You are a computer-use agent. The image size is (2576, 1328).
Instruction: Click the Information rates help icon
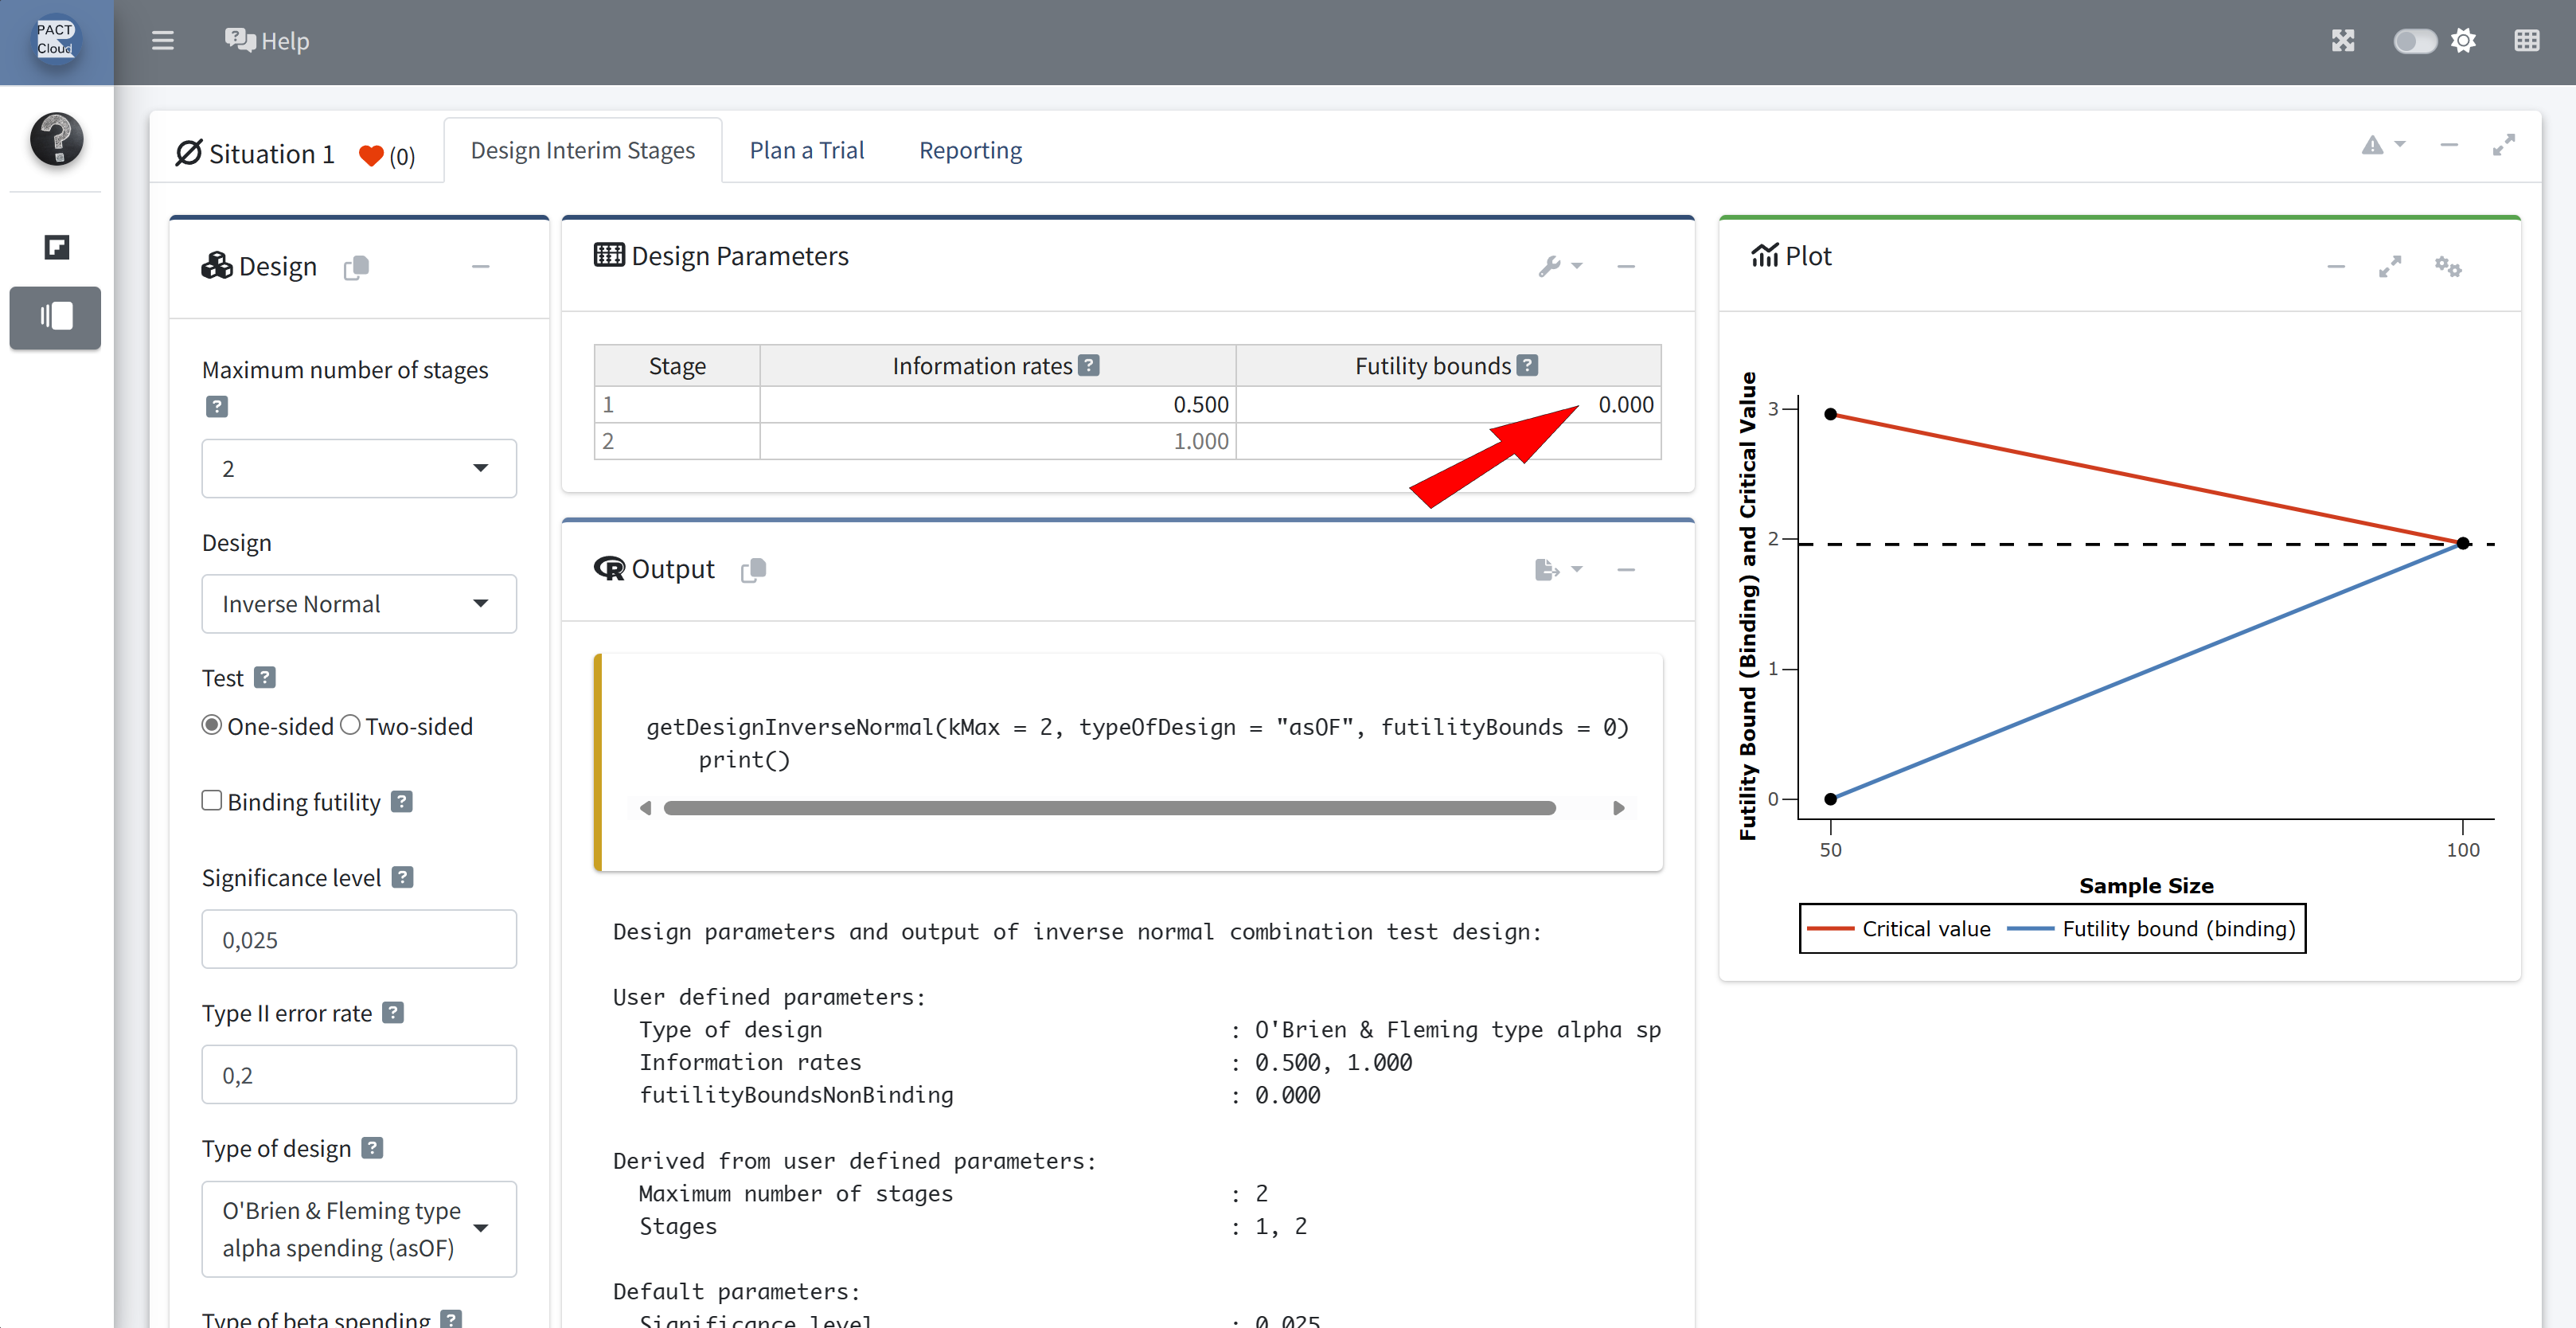pos(1089,366)
